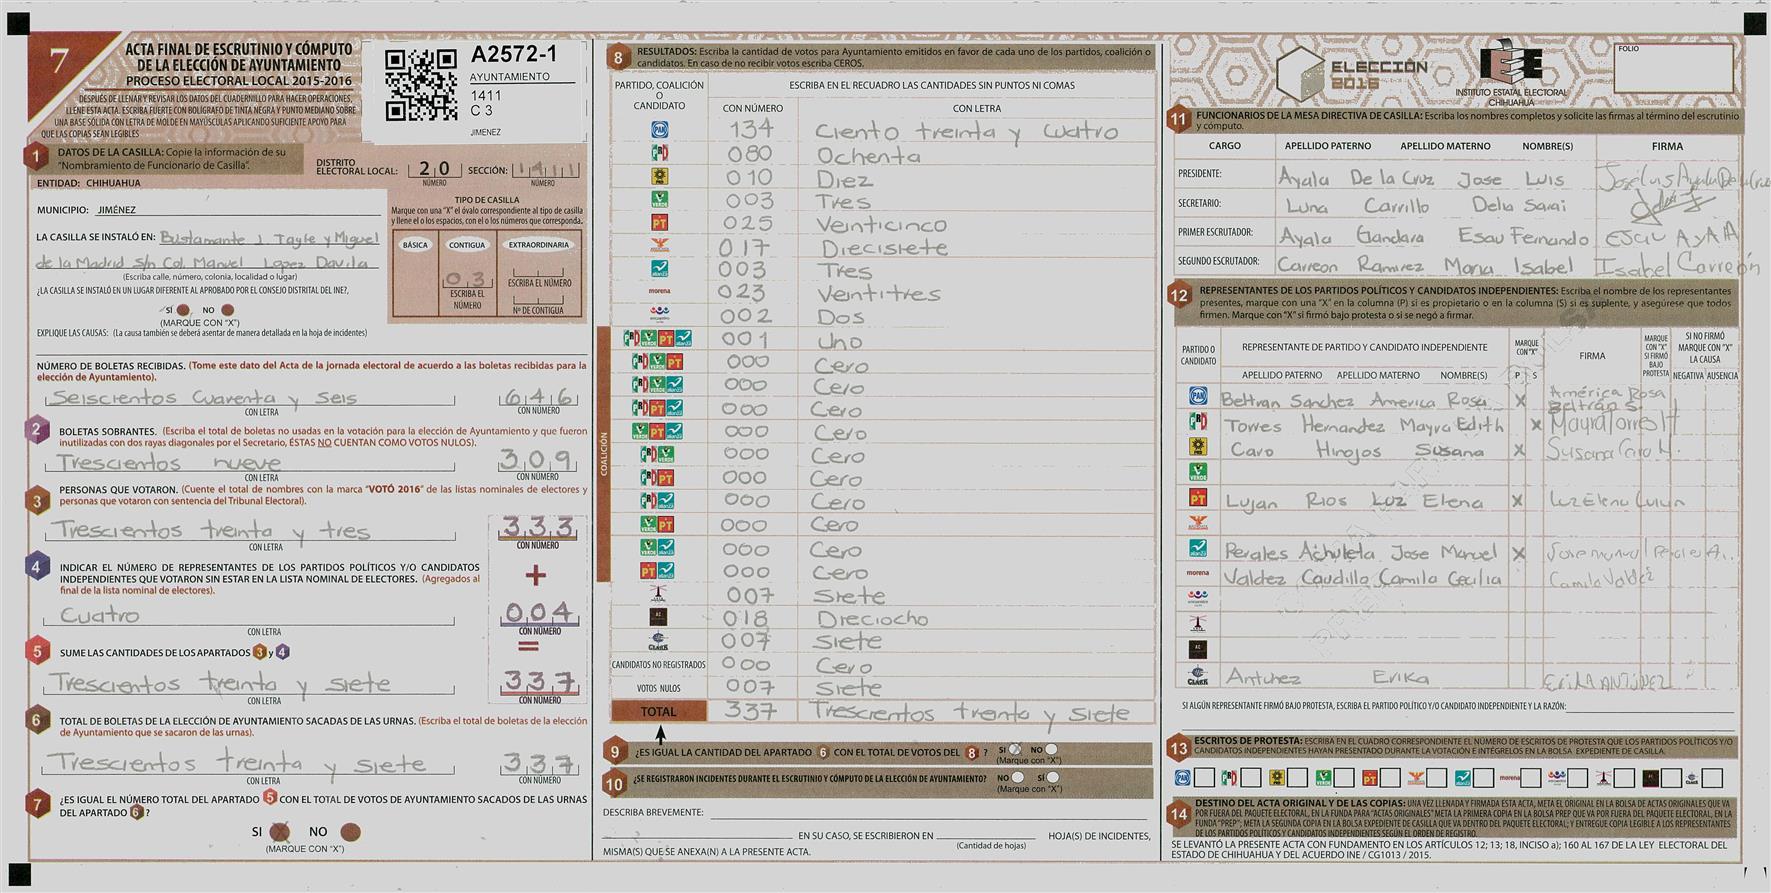Click the Elección 2016 ballot box logo
Image resolution: width=1771 pixels, height=893 pixels.
coord(1352,74)
